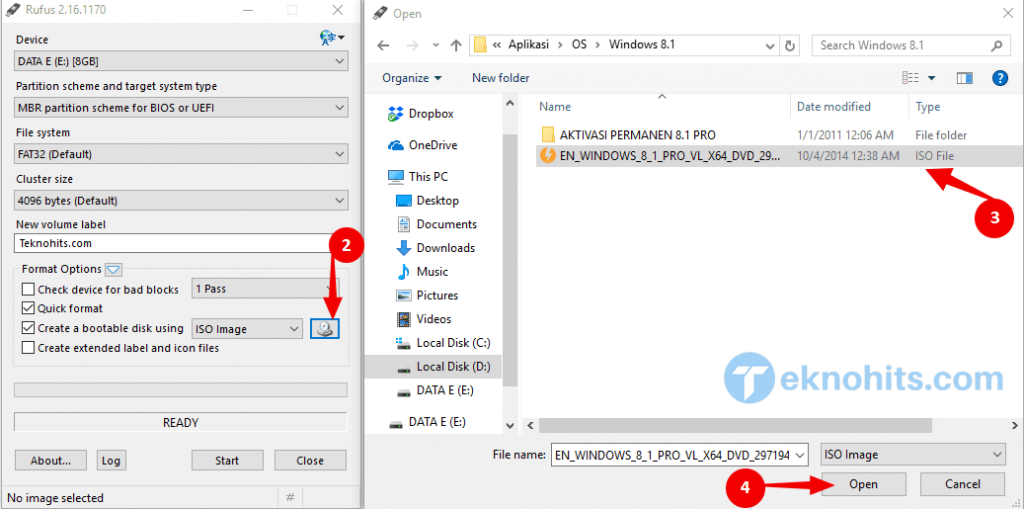Open the 1 Pass dropdown
The height and width of the screenshot is (509, 1024).
[x=265, y=288]
